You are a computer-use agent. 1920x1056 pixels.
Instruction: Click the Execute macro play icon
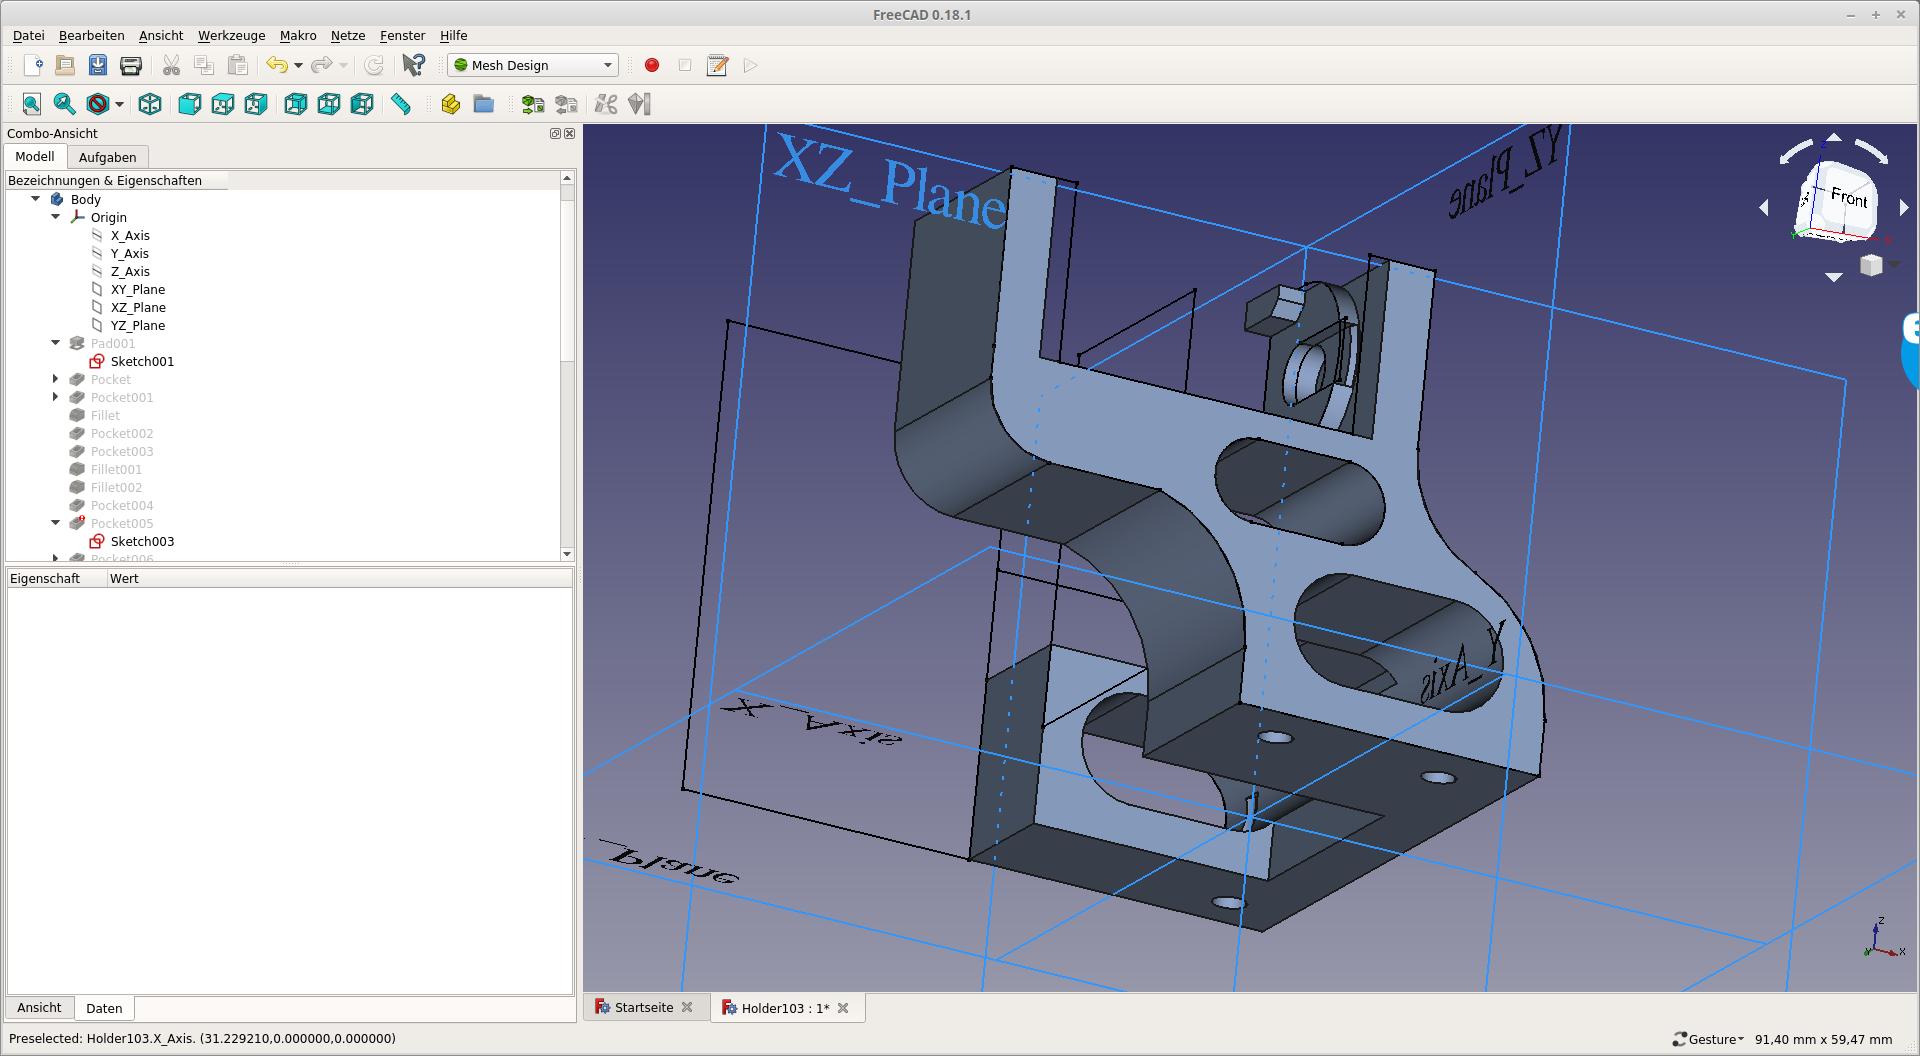751,65
